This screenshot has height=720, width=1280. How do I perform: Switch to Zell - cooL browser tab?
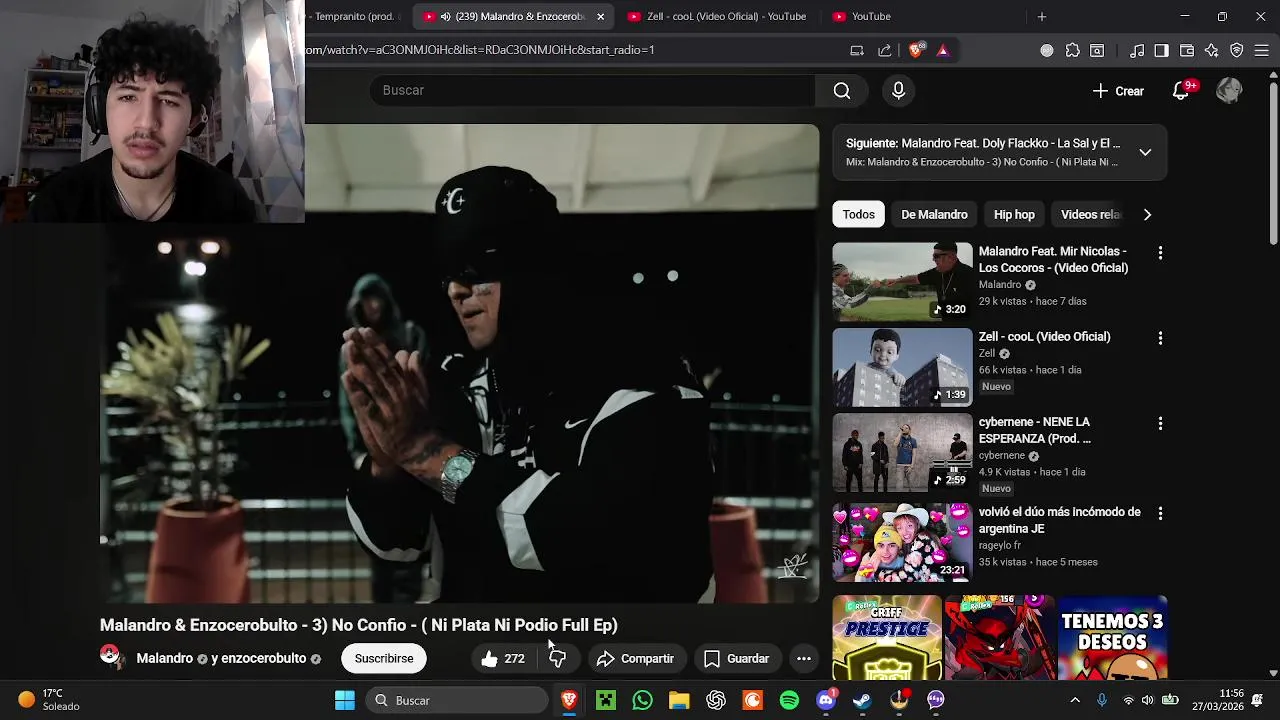(716, 17)
